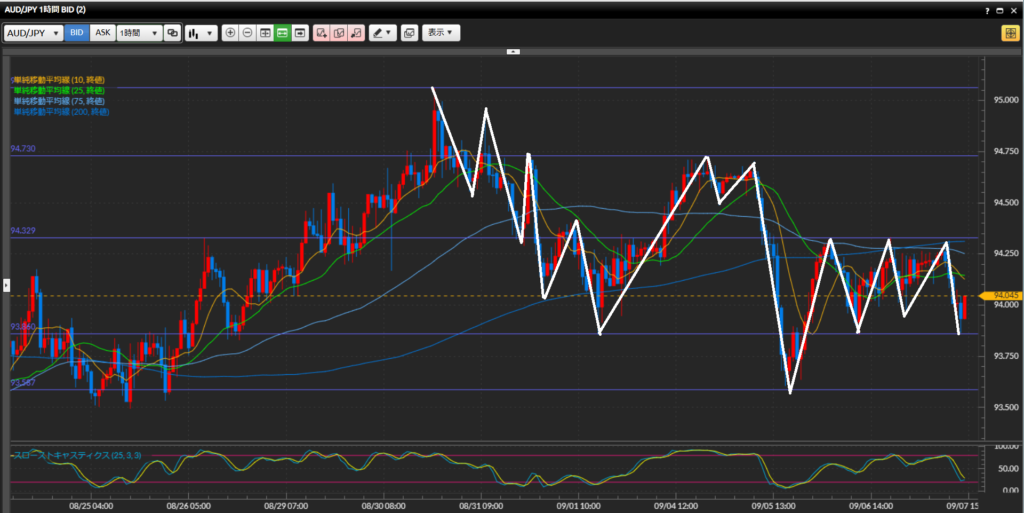Click the chart snapshot icon beside 表示
Screen dimensions: 1024x513
tap(408, 33)
